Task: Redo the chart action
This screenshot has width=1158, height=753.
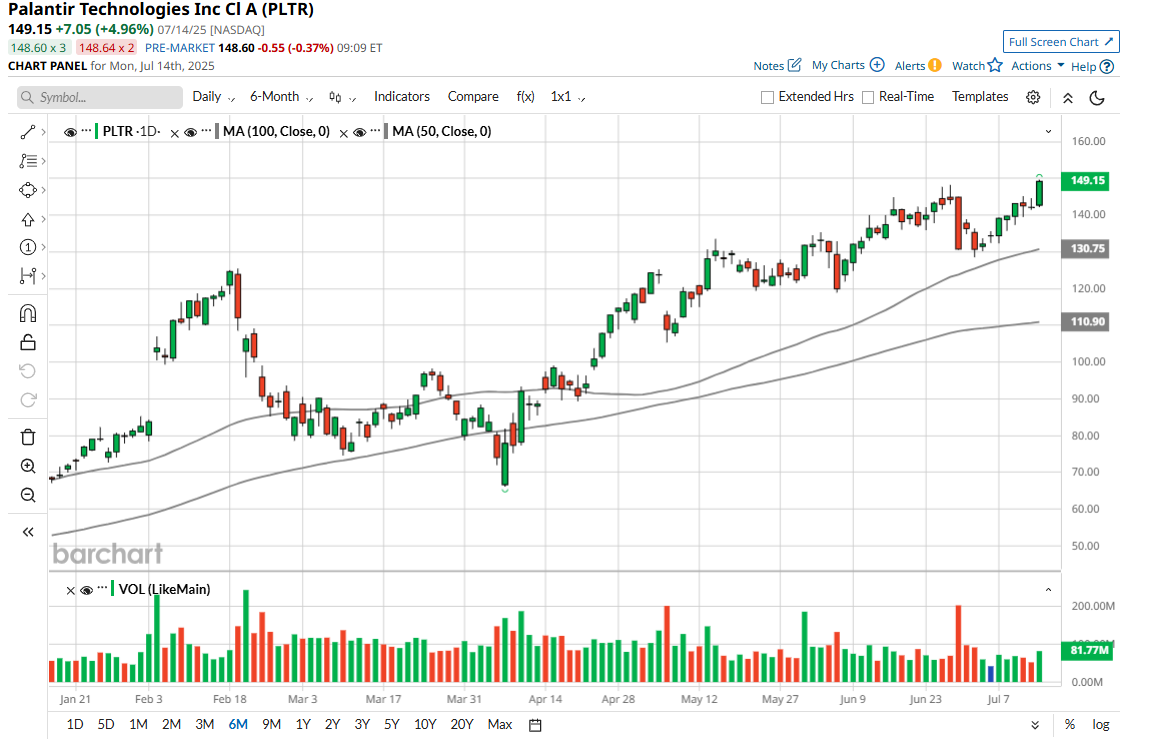Action: pyautogui.click(x=28, y=400)
